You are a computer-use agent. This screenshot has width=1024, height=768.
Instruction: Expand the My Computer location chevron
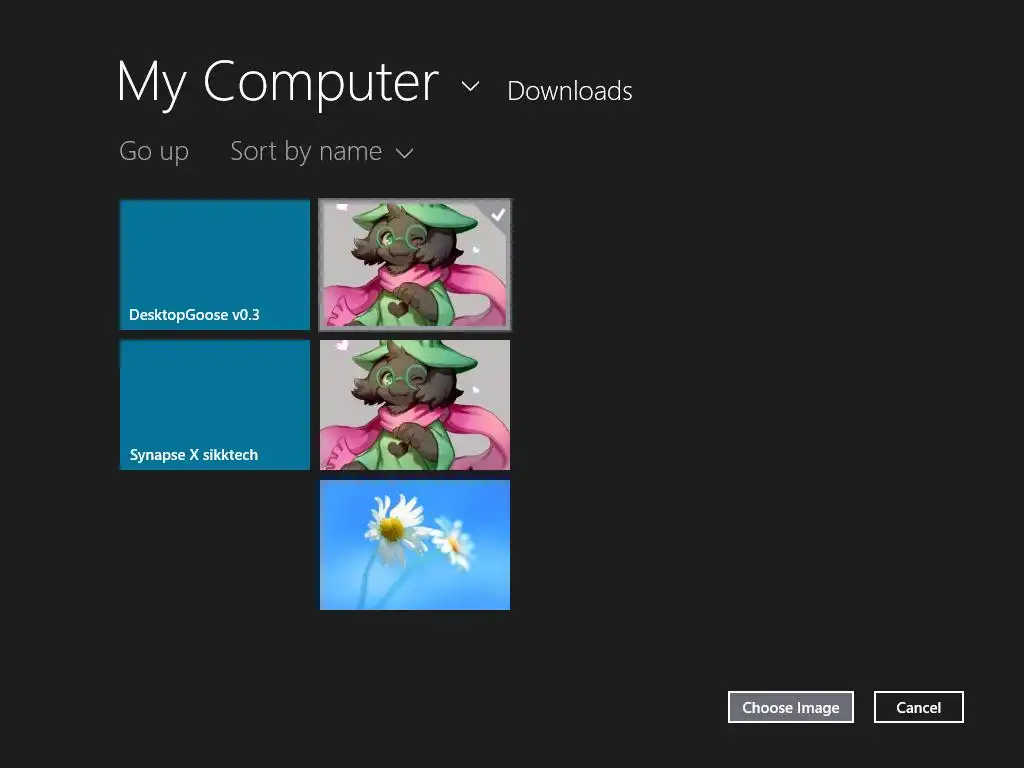[x=470, y=86]
